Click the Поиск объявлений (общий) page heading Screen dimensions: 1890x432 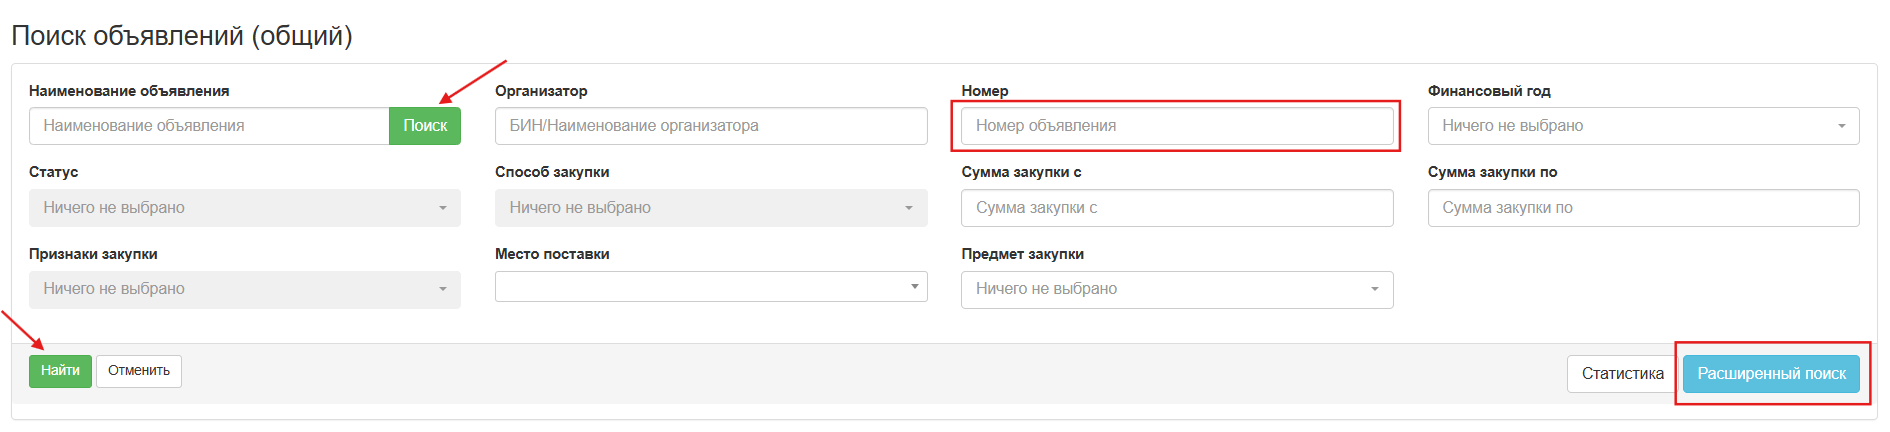(182, 36)
